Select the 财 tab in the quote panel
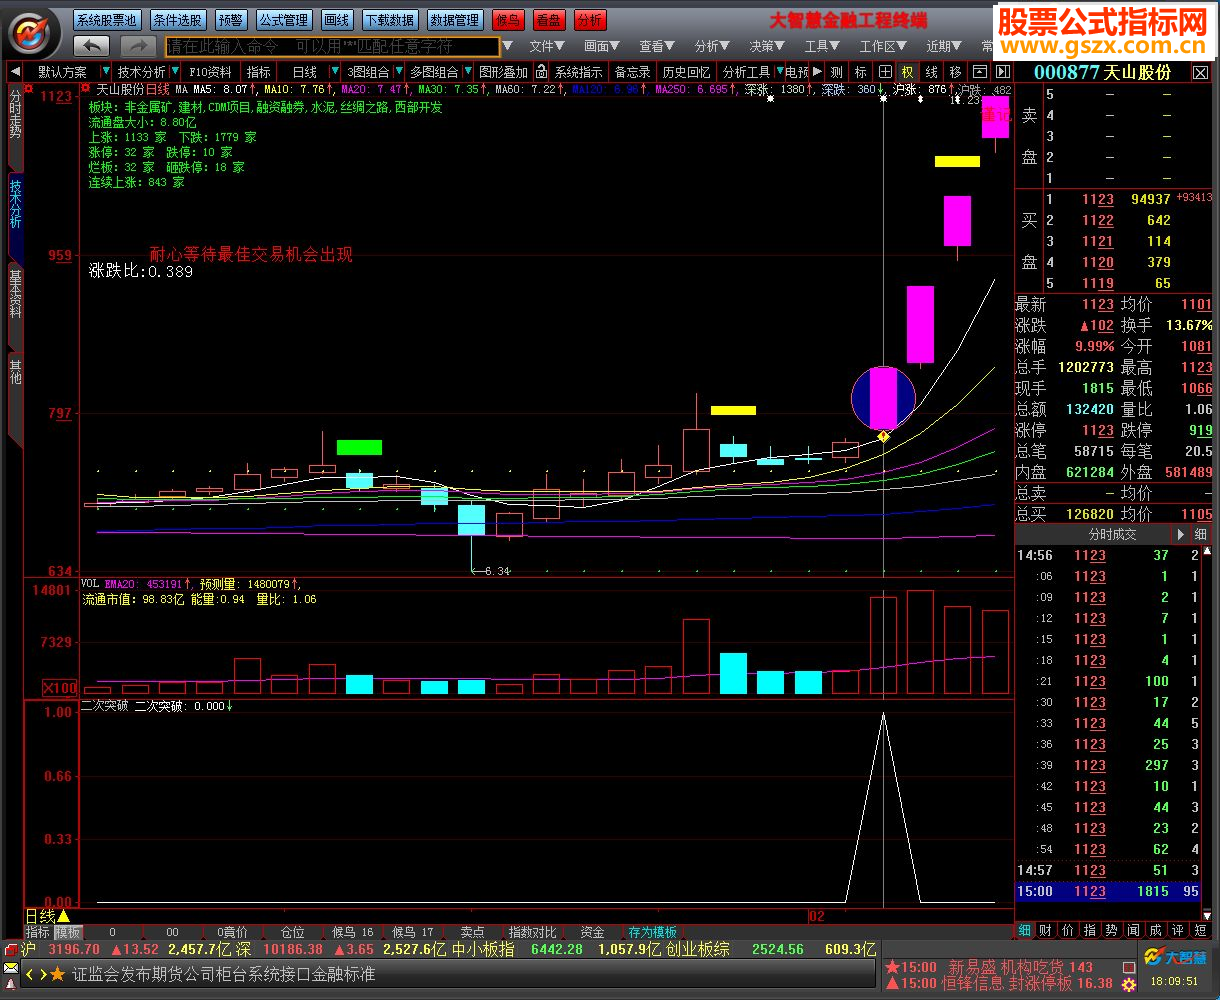This screenshot has width=1220, height=1000. tap(1045, 930)
